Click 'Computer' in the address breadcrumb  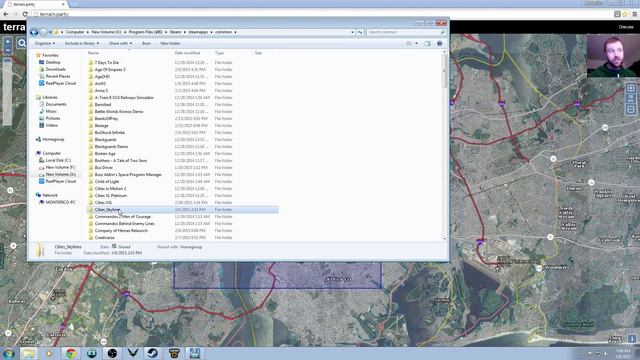point(75,32)
